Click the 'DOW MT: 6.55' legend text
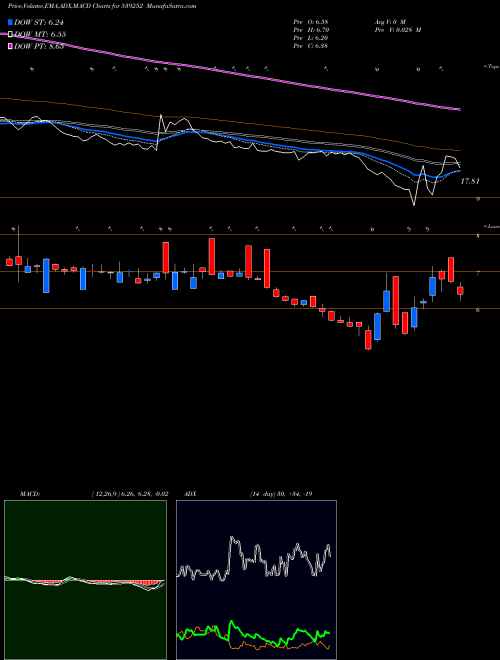This screenshot has width=500, height=660. tap(40, 34)
